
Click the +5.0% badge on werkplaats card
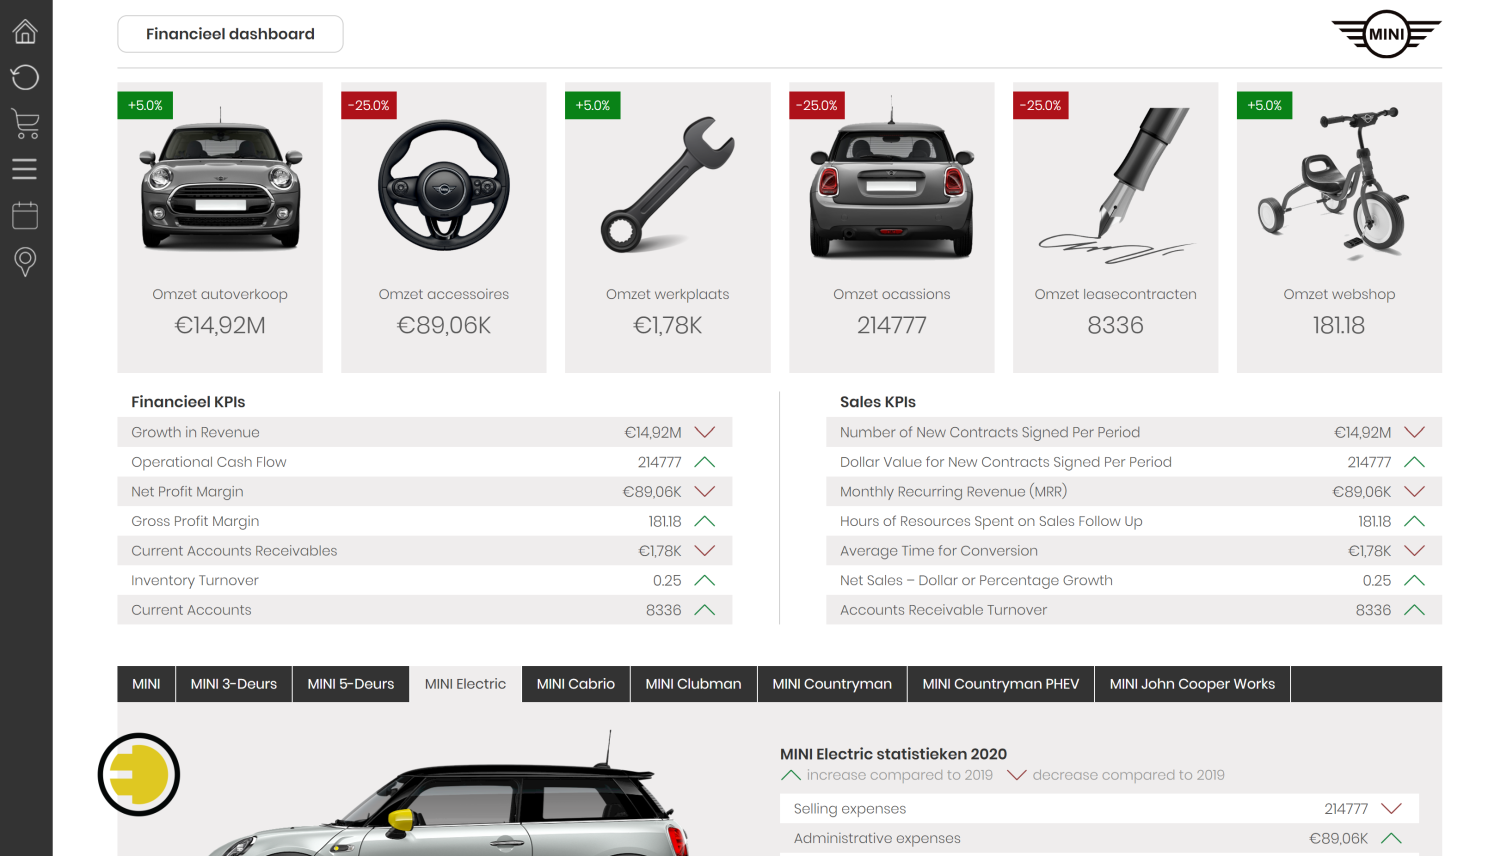(x=593, y=105)
